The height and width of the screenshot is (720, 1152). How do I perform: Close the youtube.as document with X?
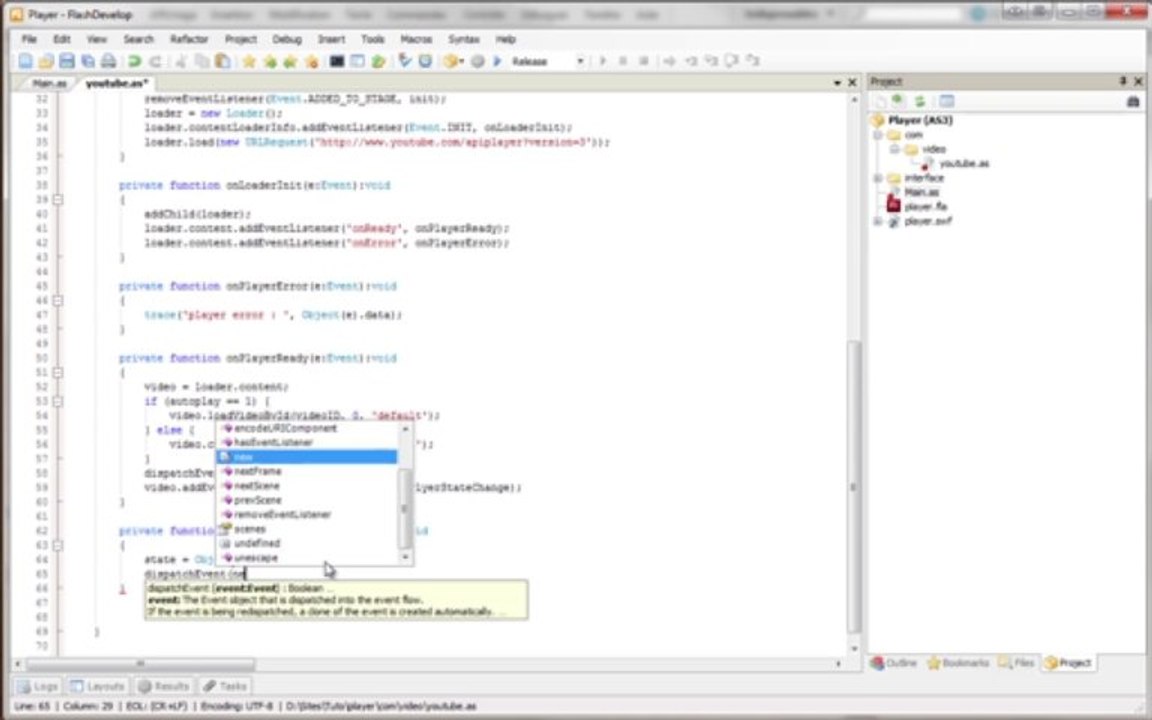click(852, 83)
